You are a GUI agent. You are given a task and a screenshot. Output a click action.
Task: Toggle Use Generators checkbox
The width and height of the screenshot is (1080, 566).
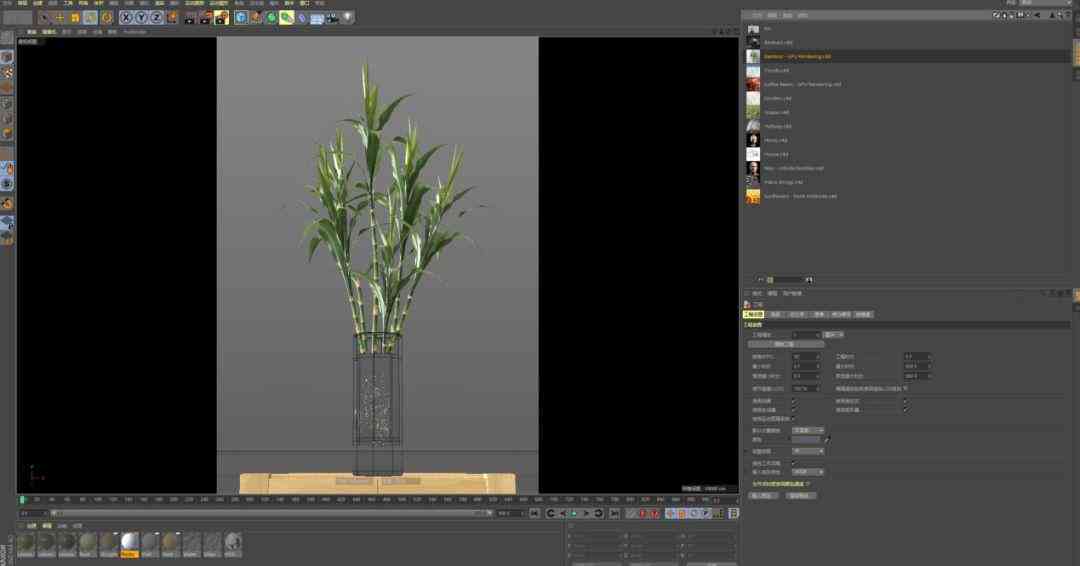(793, 410)
